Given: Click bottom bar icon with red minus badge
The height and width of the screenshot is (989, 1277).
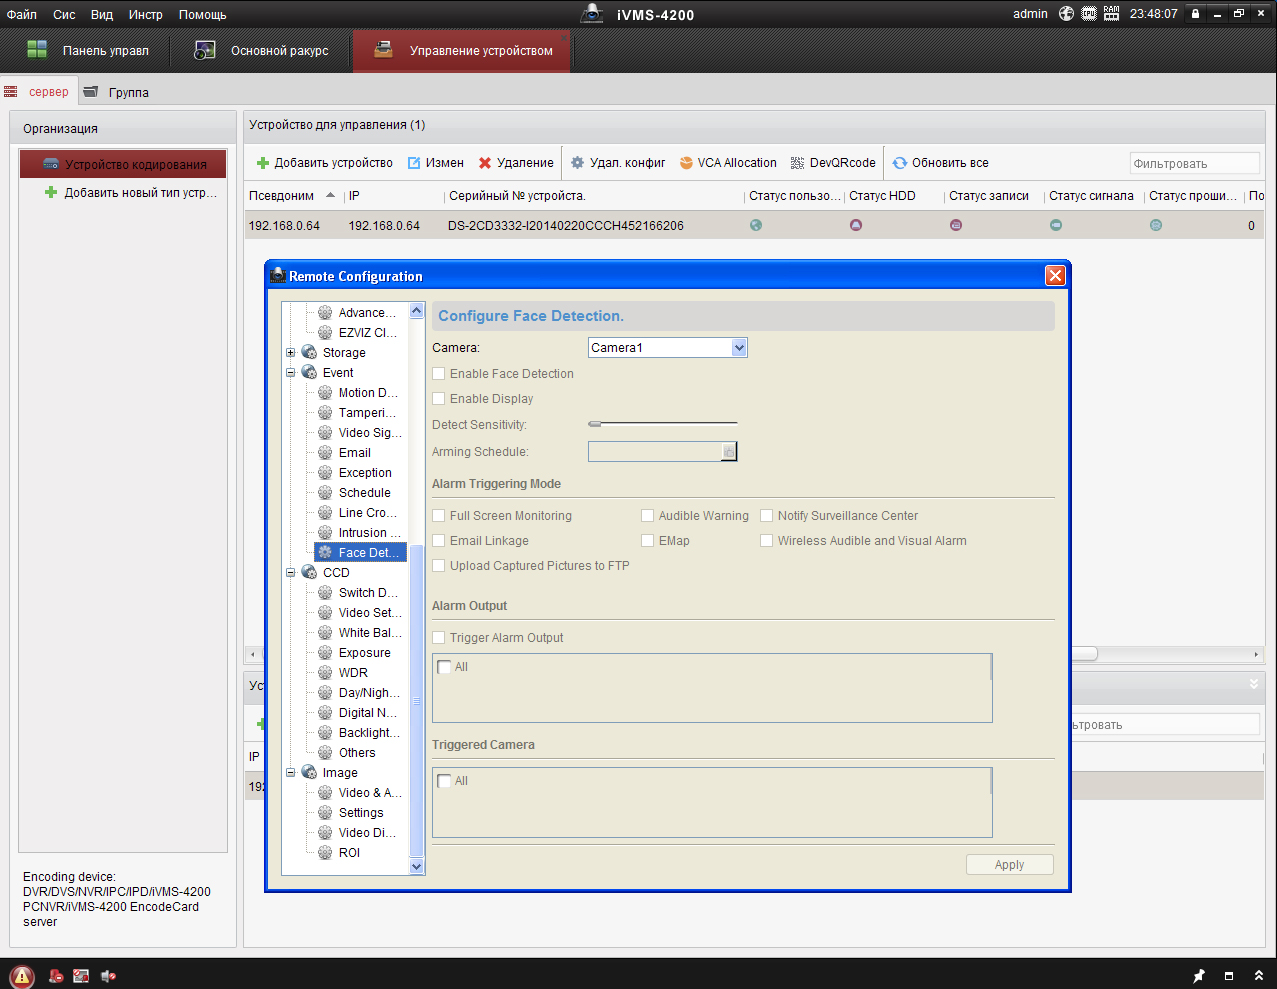Looking at the screenshot, I should click(x=57, y=976).
